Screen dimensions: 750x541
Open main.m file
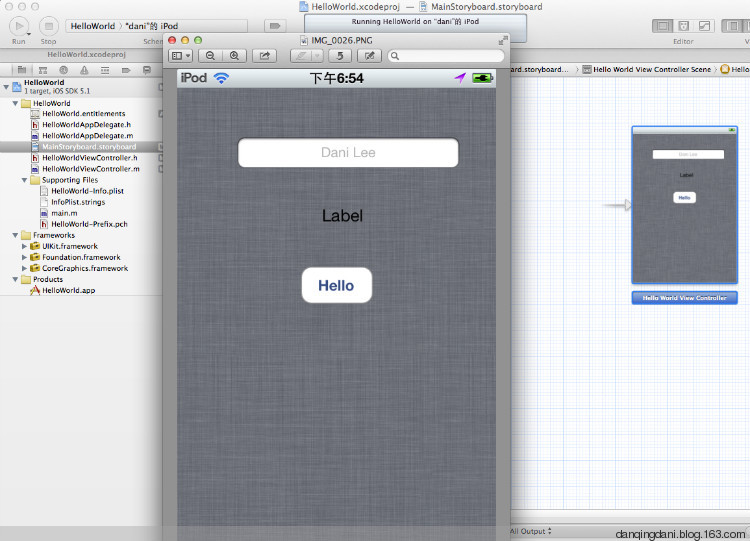(x=64, y=213)
